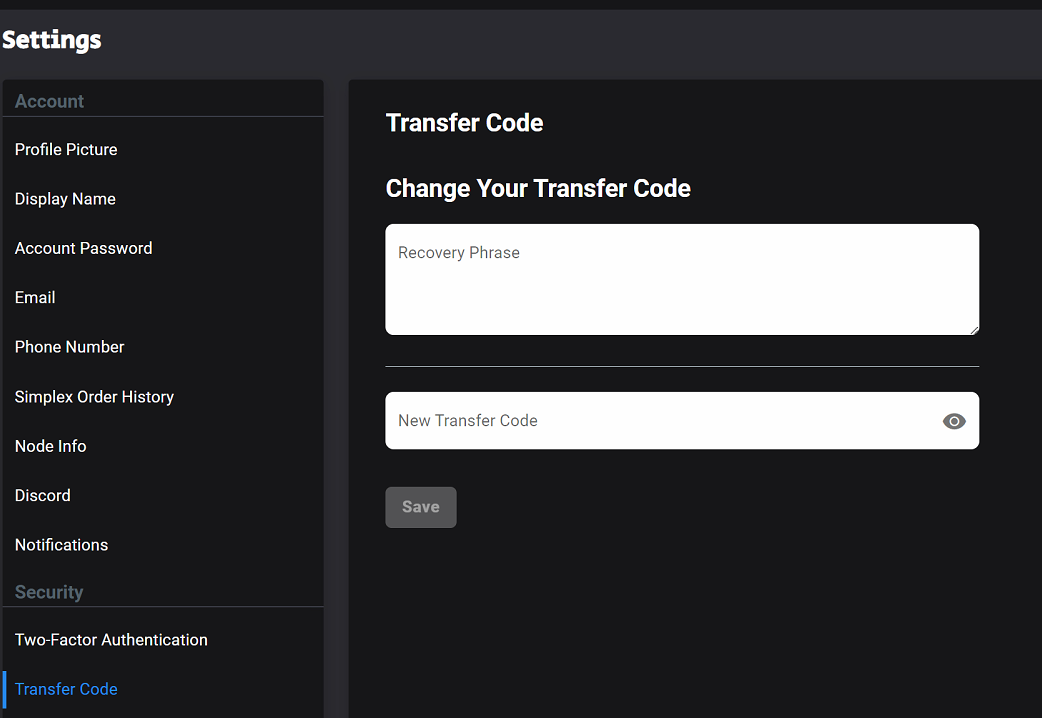Click the Settings page title
This screenshot has height=718, width=1042.
tap(52, 40)
